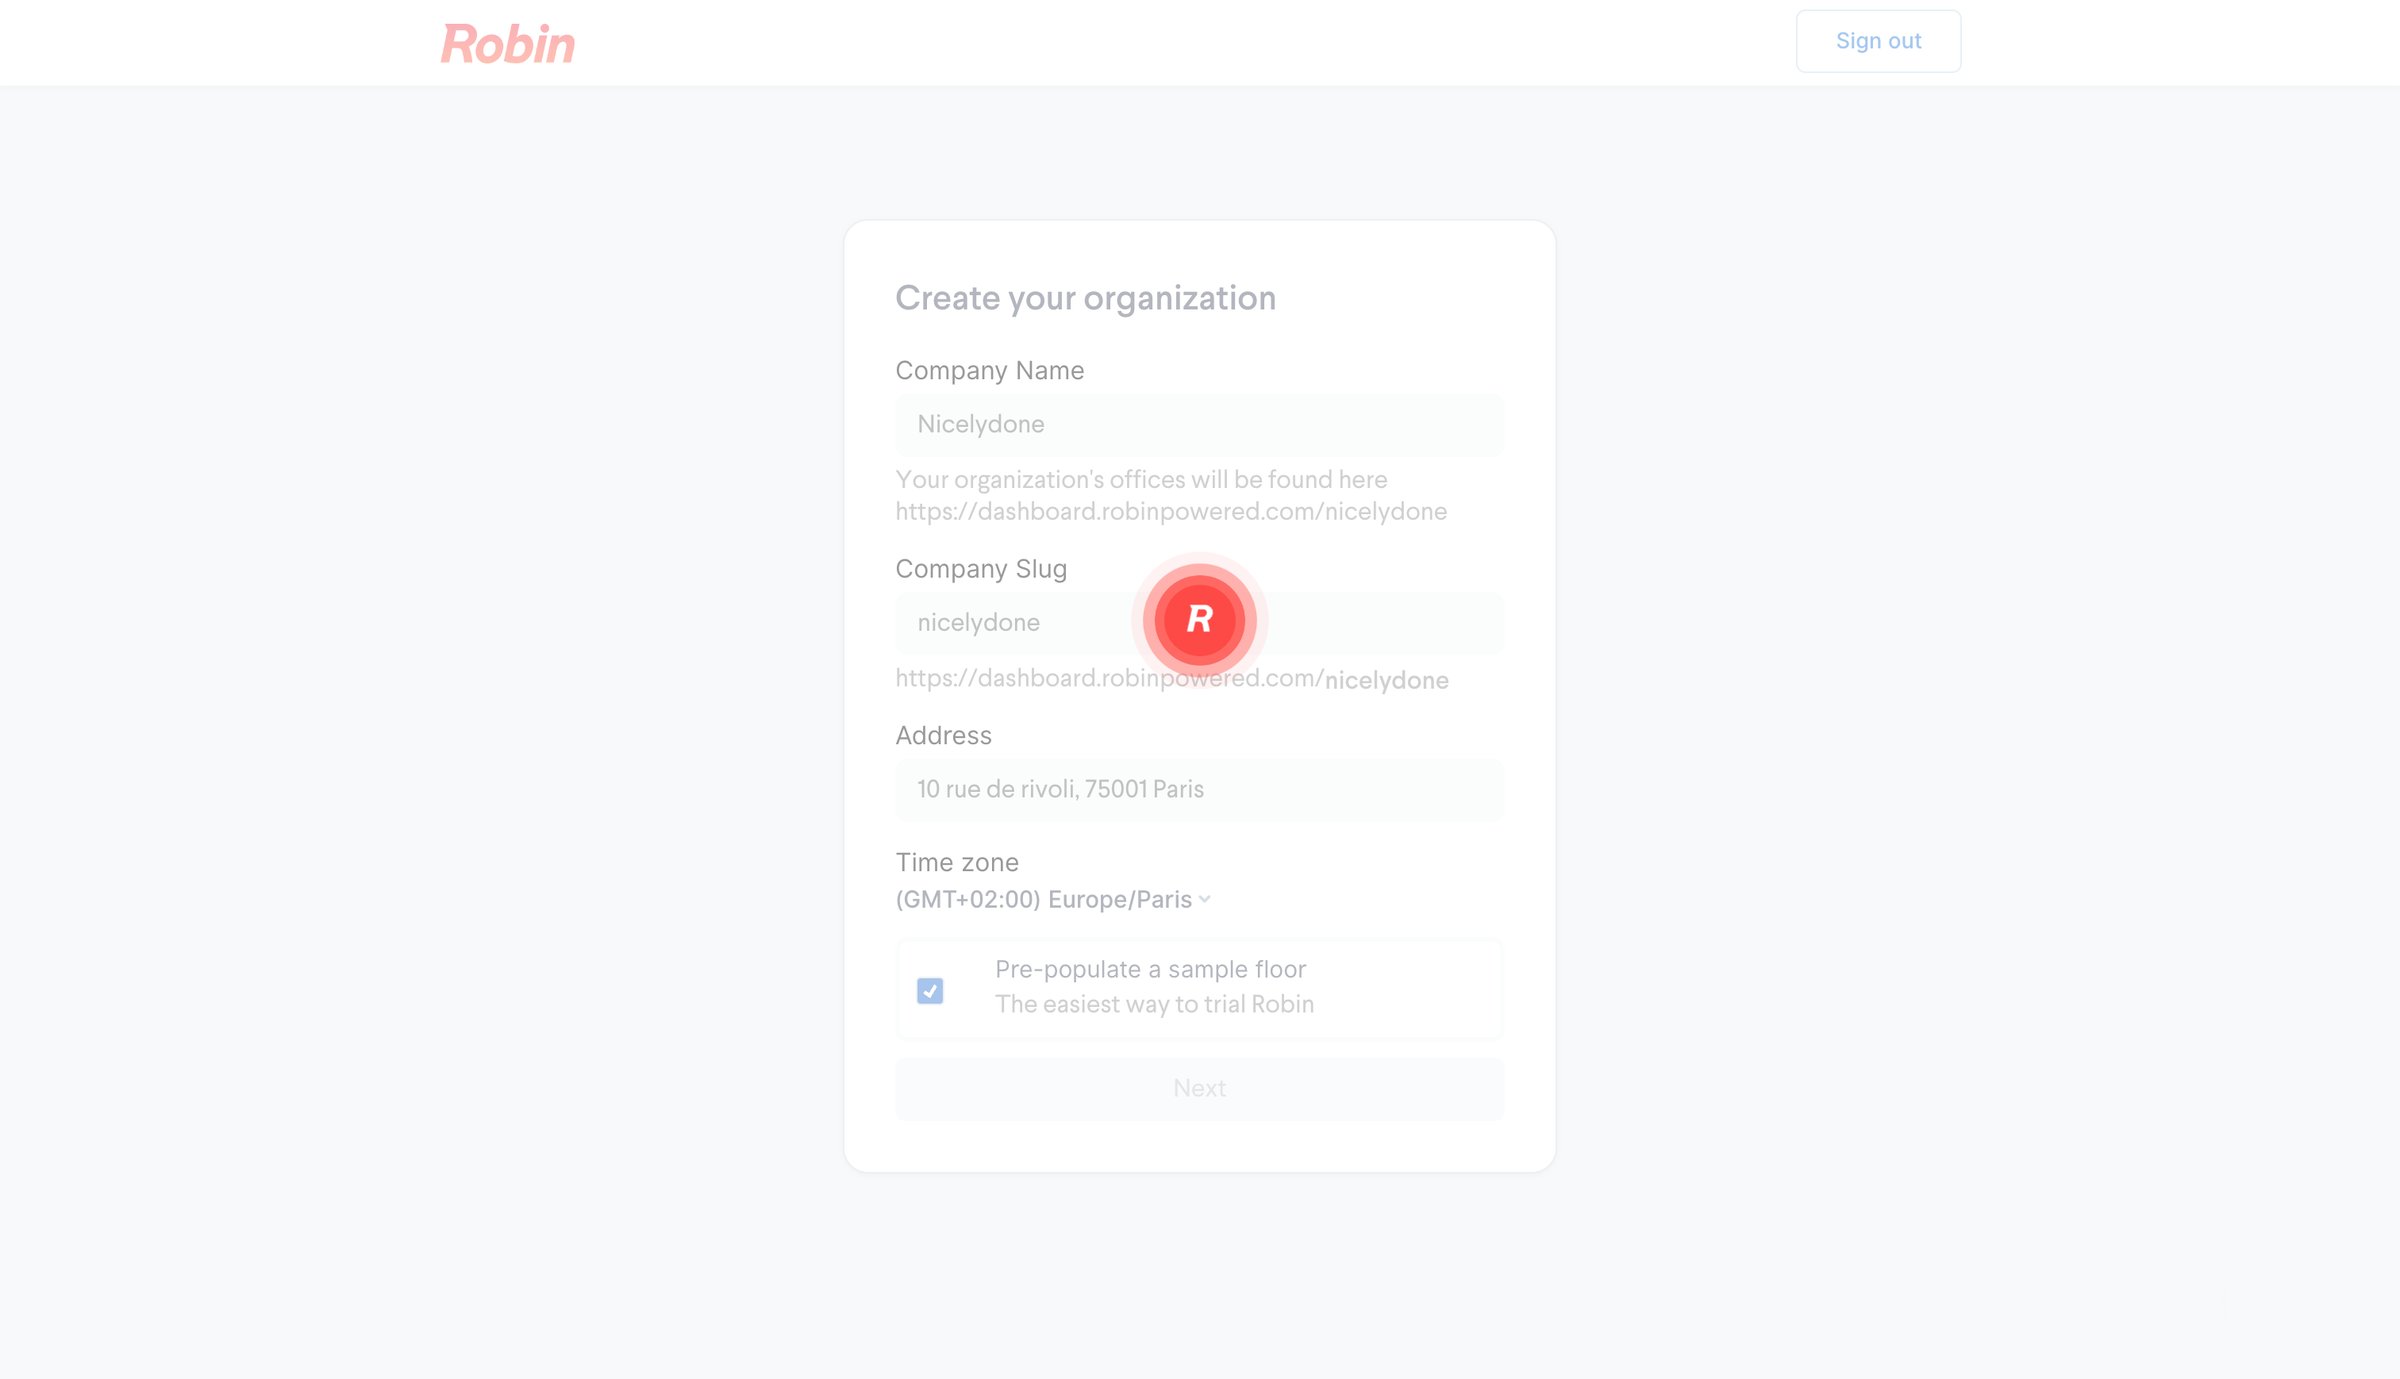Focus the Company Name input field
The height and width of the screenshot is (1379, 2400).
(1199, 425)
